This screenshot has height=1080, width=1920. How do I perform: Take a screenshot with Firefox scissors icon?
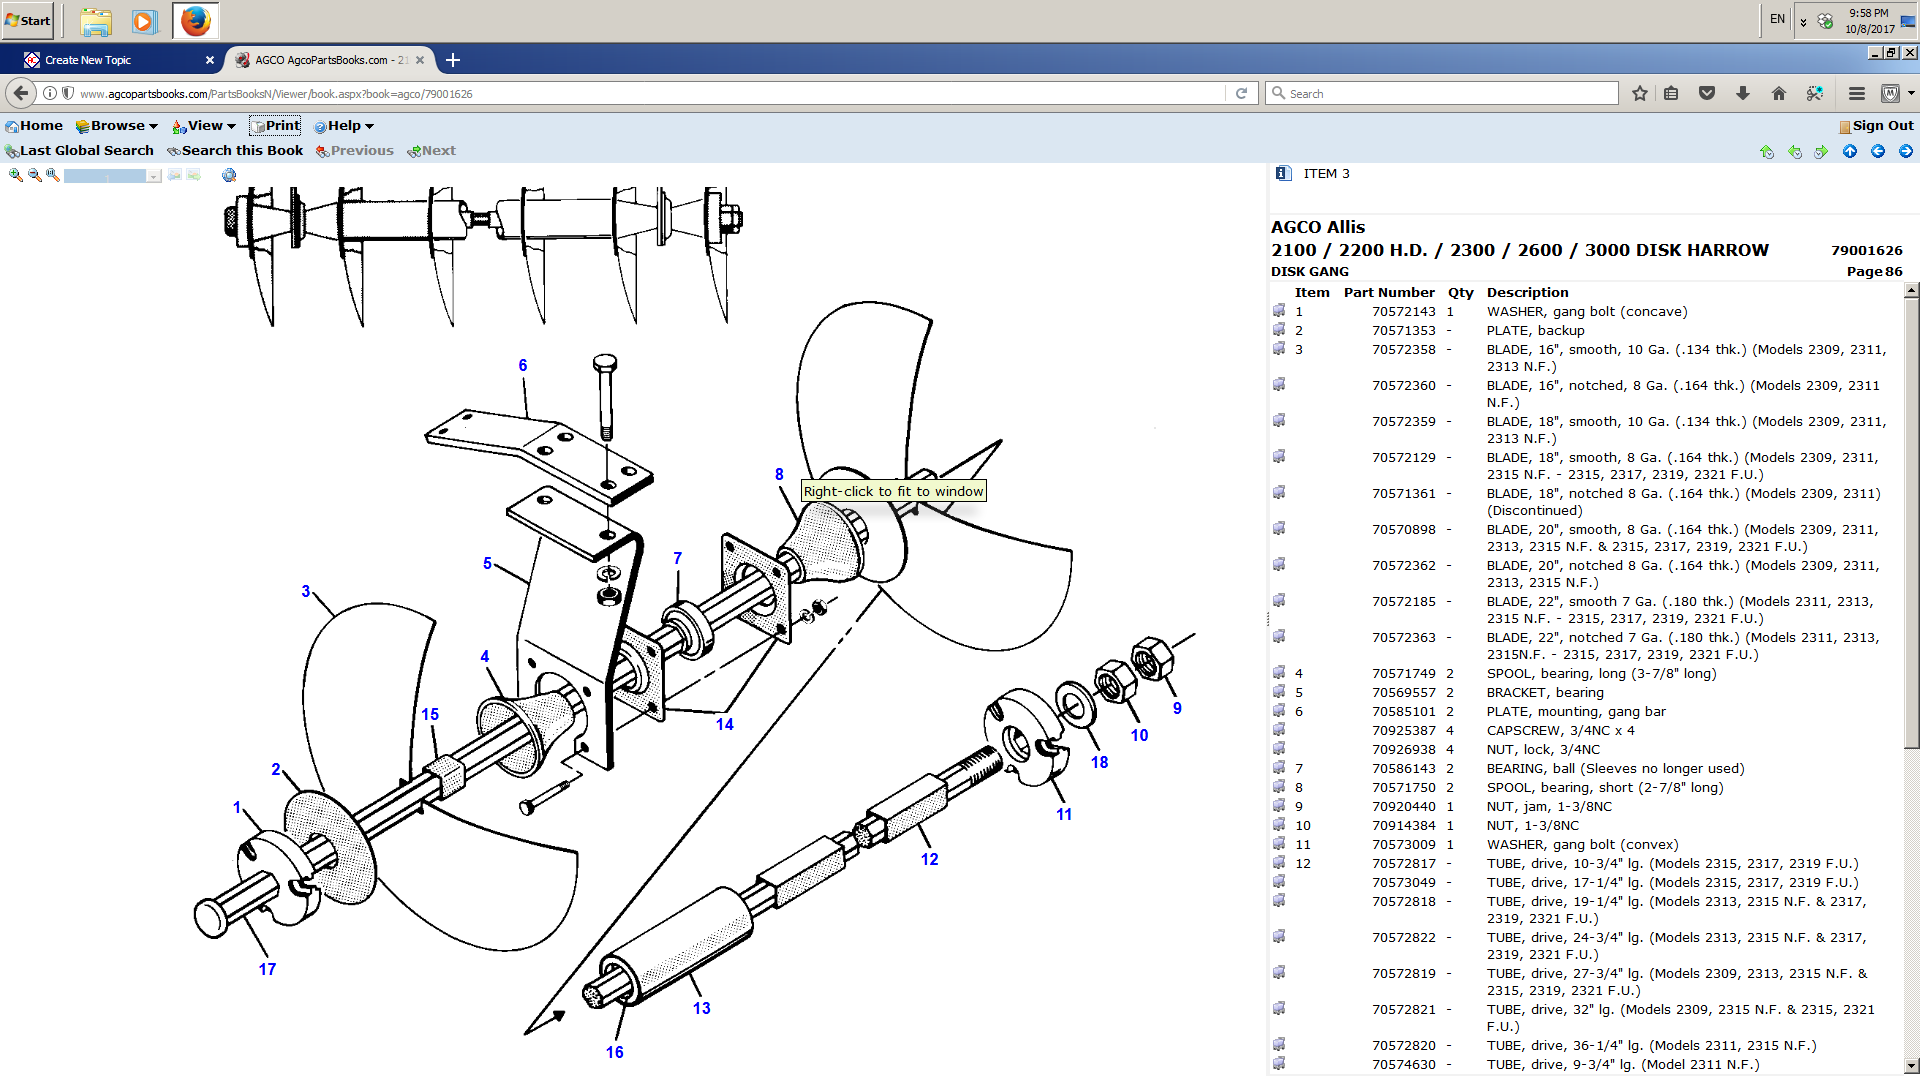click(1815, 93)
